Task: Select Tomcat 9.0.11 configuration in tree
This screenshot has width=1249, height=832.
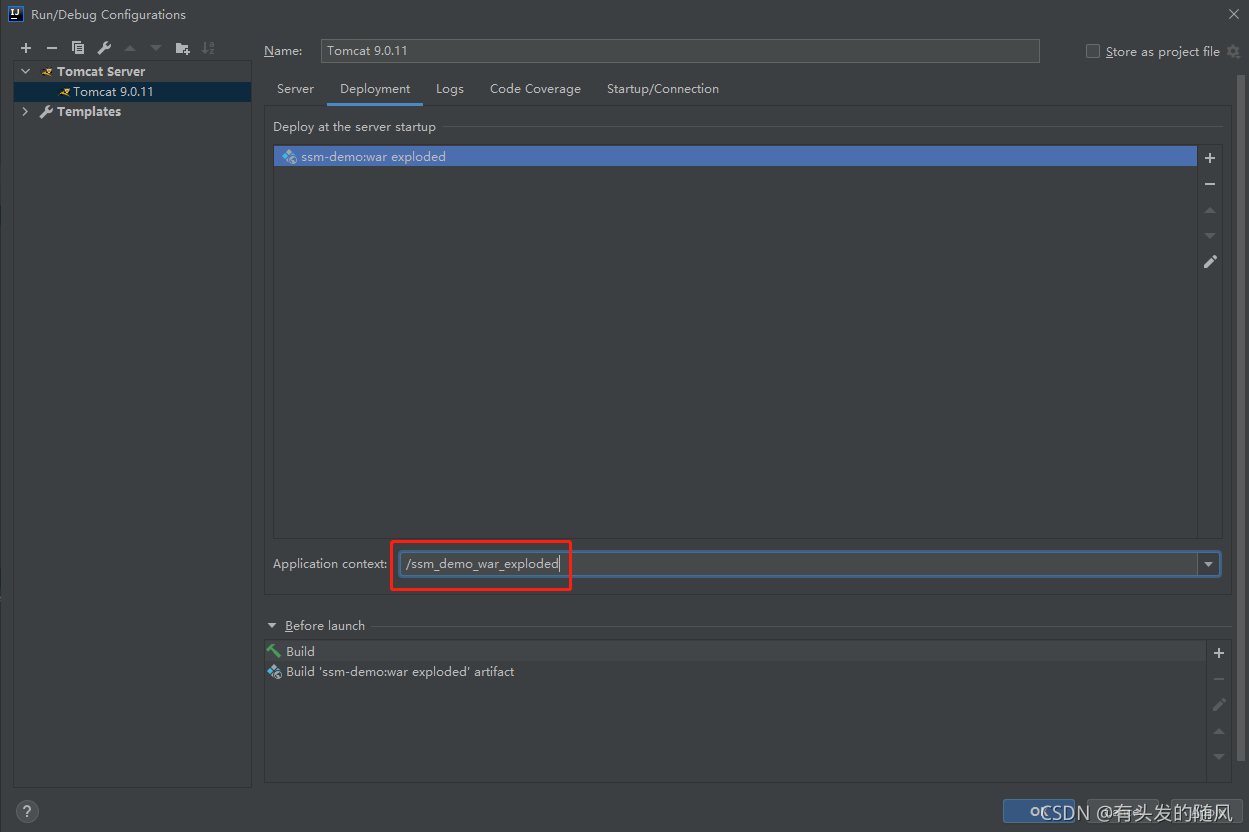Action: click(x=132, y=92)
